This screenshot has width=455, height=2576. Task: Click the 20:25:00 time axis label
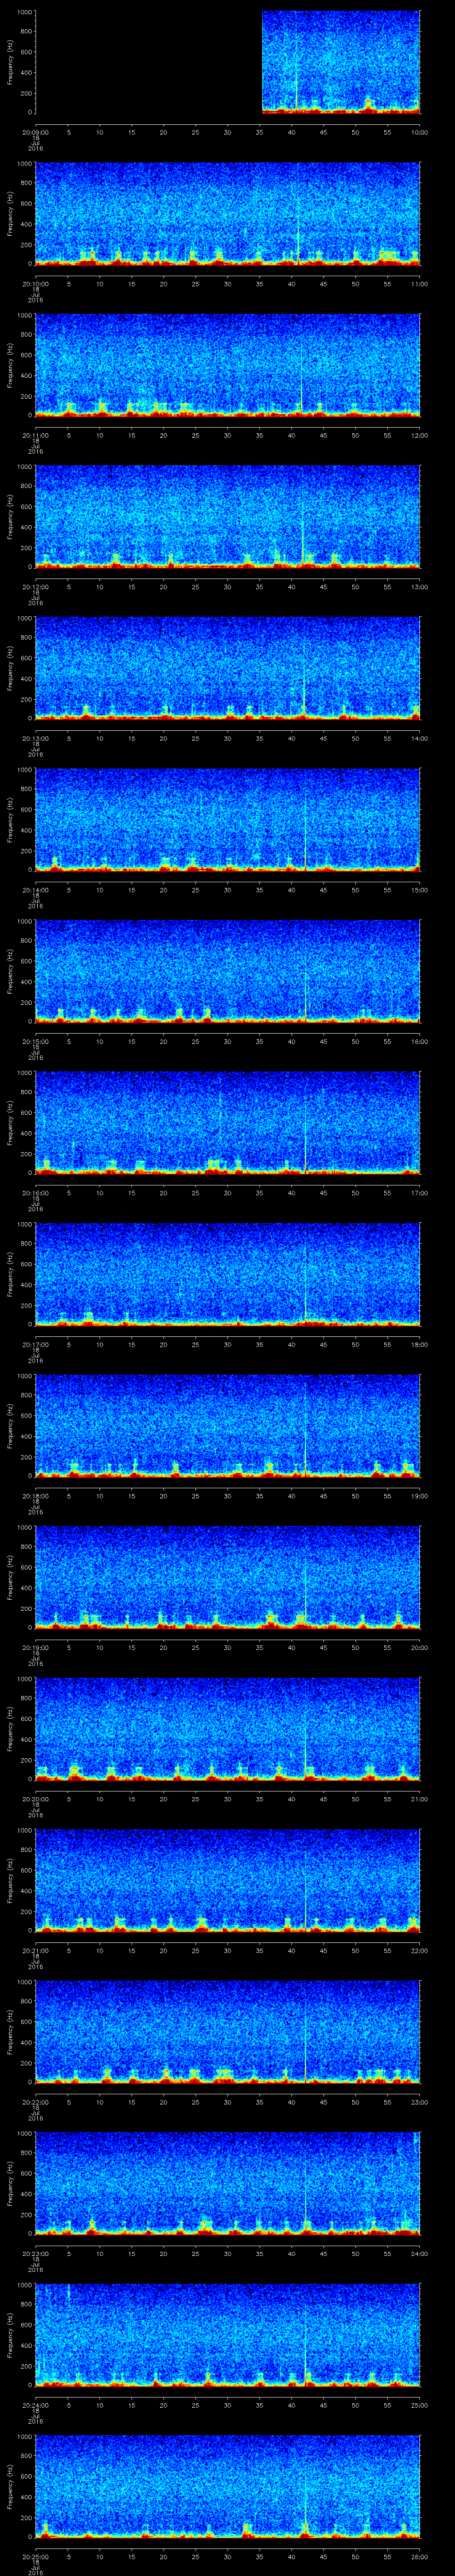tap(35, 2556)
